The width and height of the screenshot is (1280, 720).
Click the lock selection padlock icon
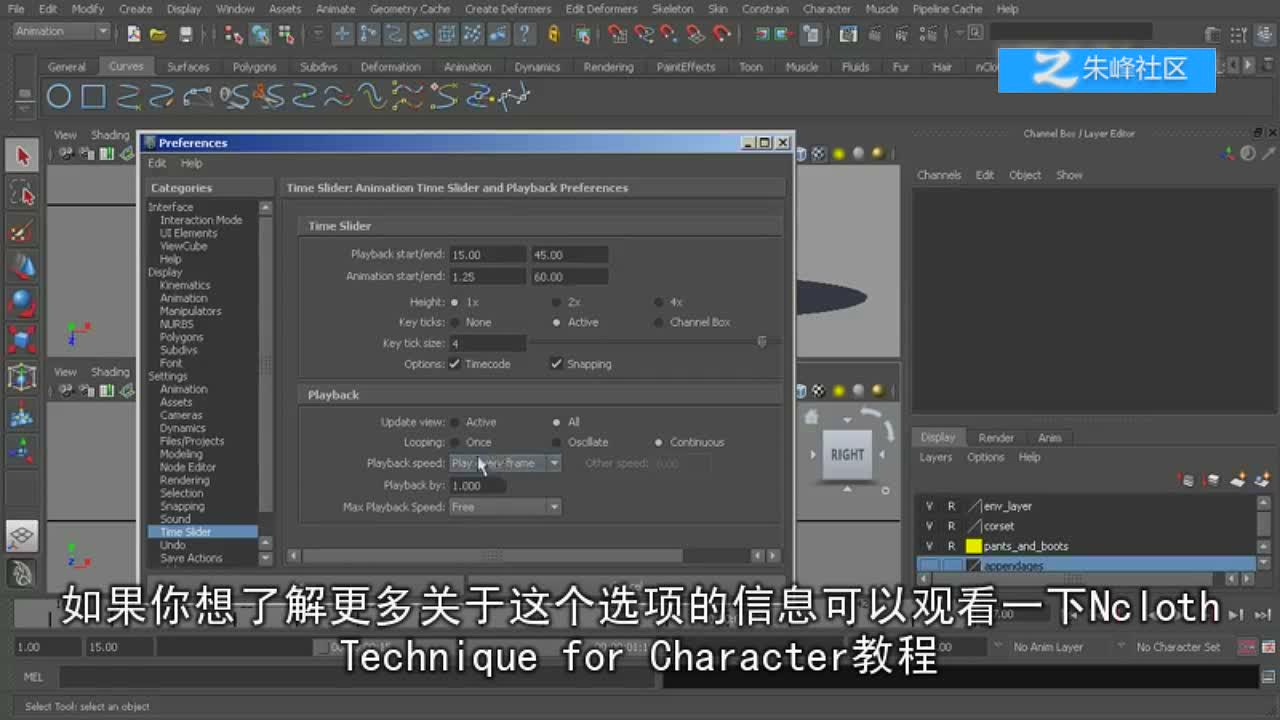tap(553, 34)
